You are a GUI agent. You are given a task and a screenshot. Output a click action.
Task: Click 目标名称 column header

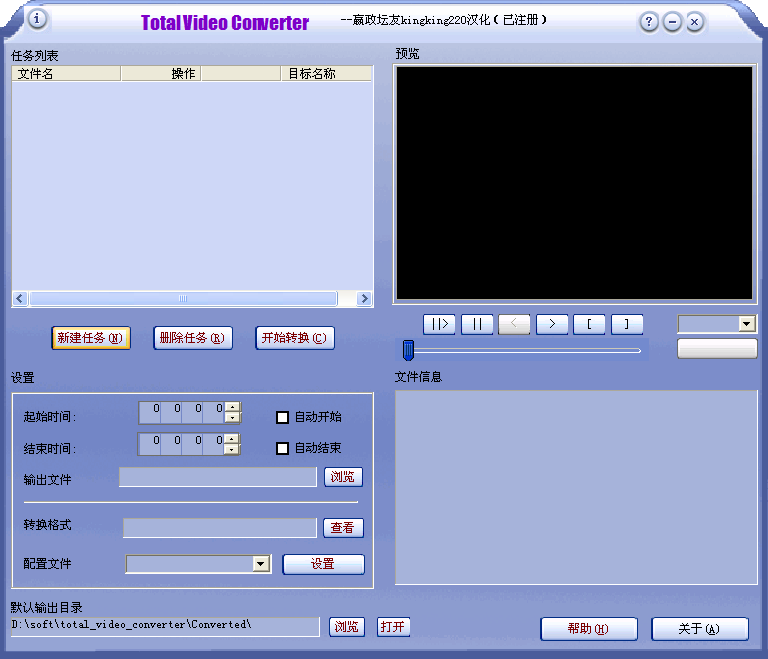[326, 73]
